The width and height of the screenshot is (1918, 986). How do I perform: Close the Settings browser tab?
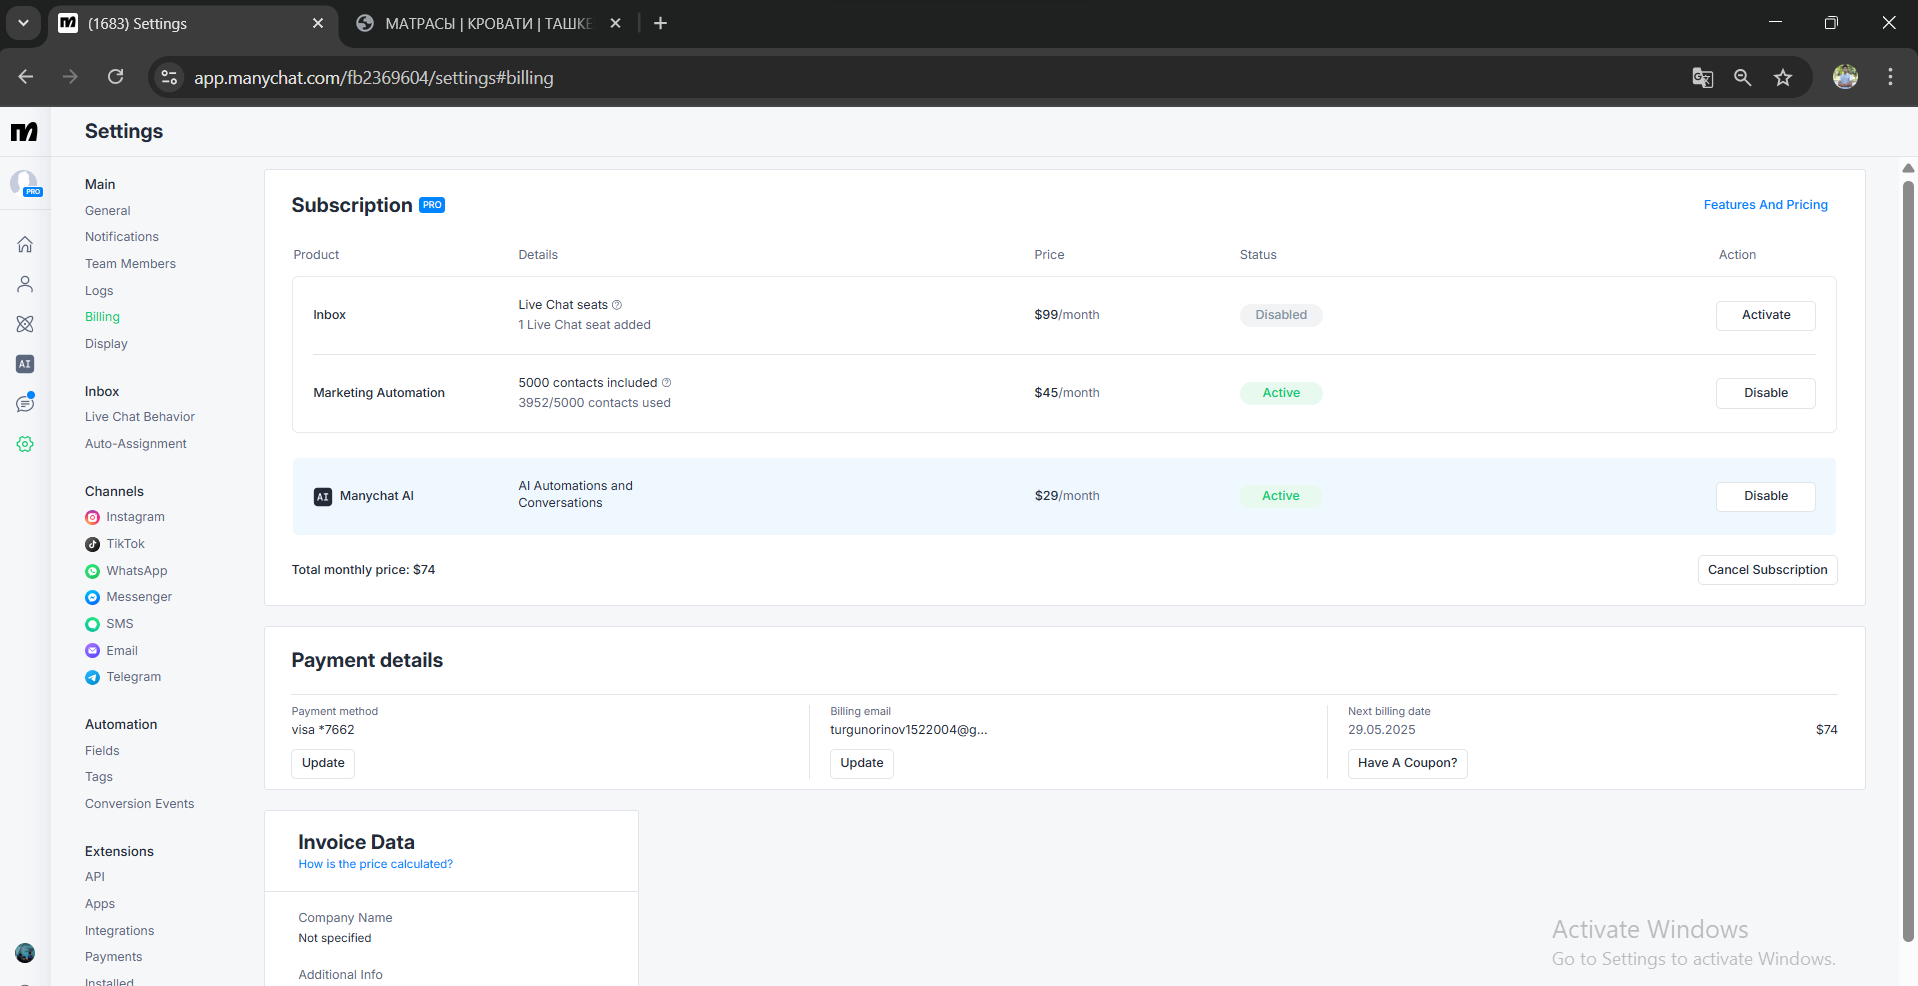tap(318, 23)
